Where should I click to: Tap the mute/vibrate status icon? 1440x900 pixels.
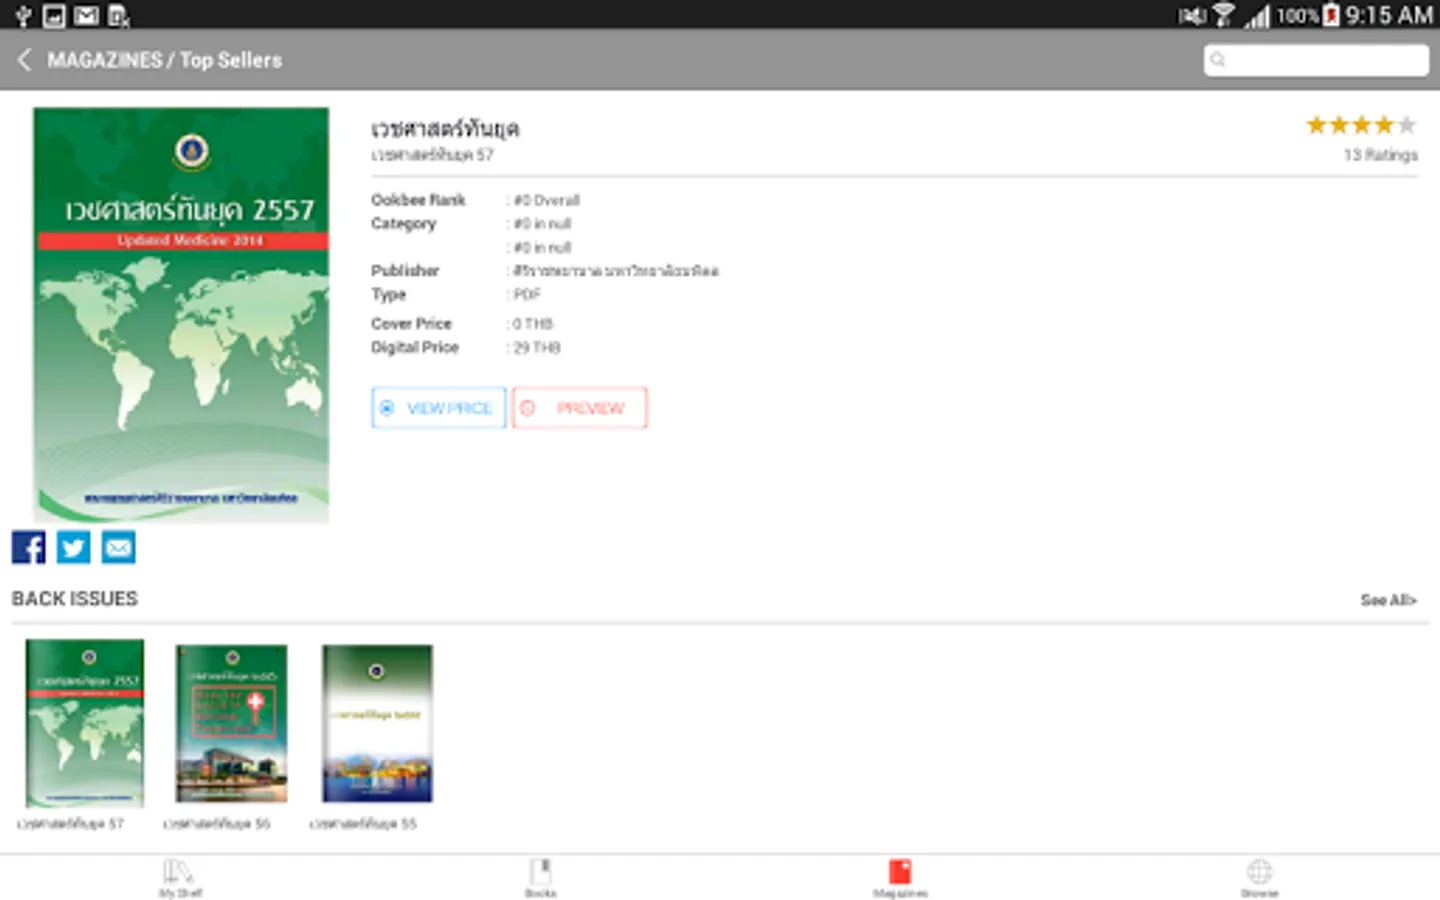pyautogui.click(x=1191, y=15)
